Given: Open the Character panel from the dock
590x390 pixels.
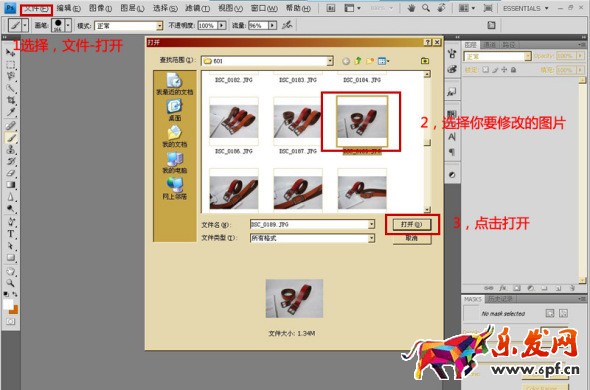Looking at the screenshot, I should click(452, 137).
